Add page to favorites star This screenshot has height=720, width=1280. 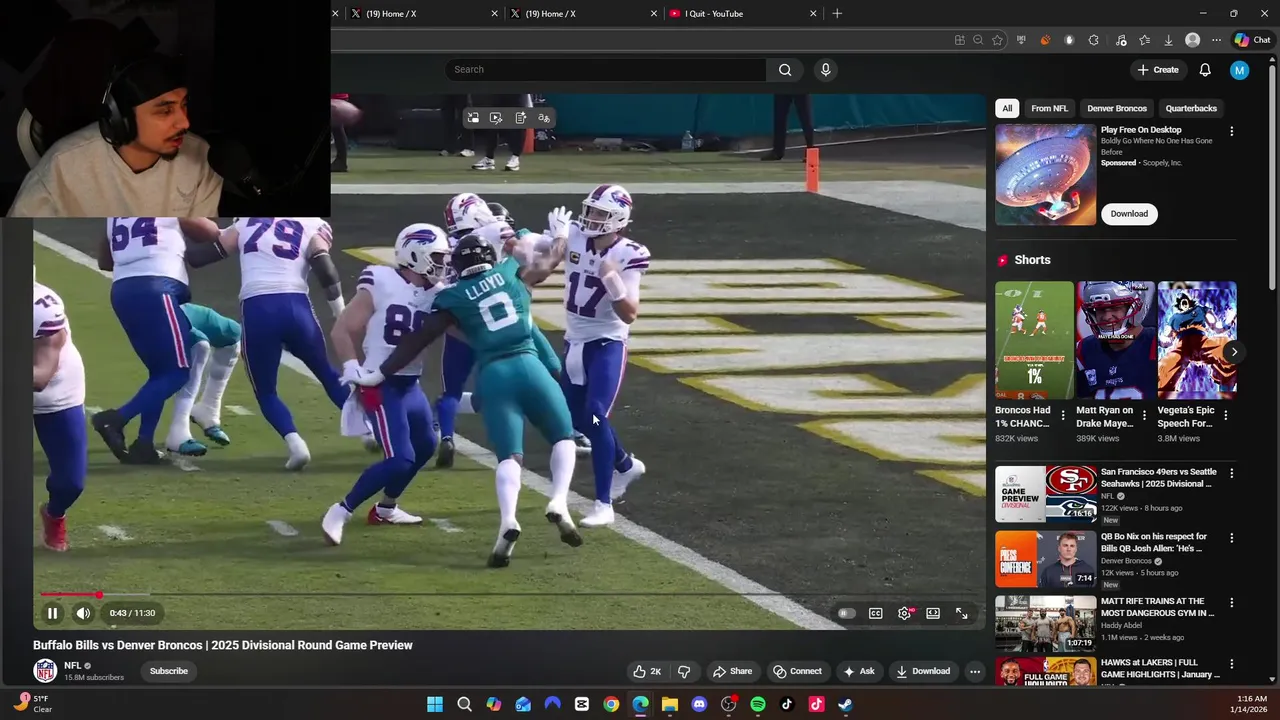click(x=997, y=40)
